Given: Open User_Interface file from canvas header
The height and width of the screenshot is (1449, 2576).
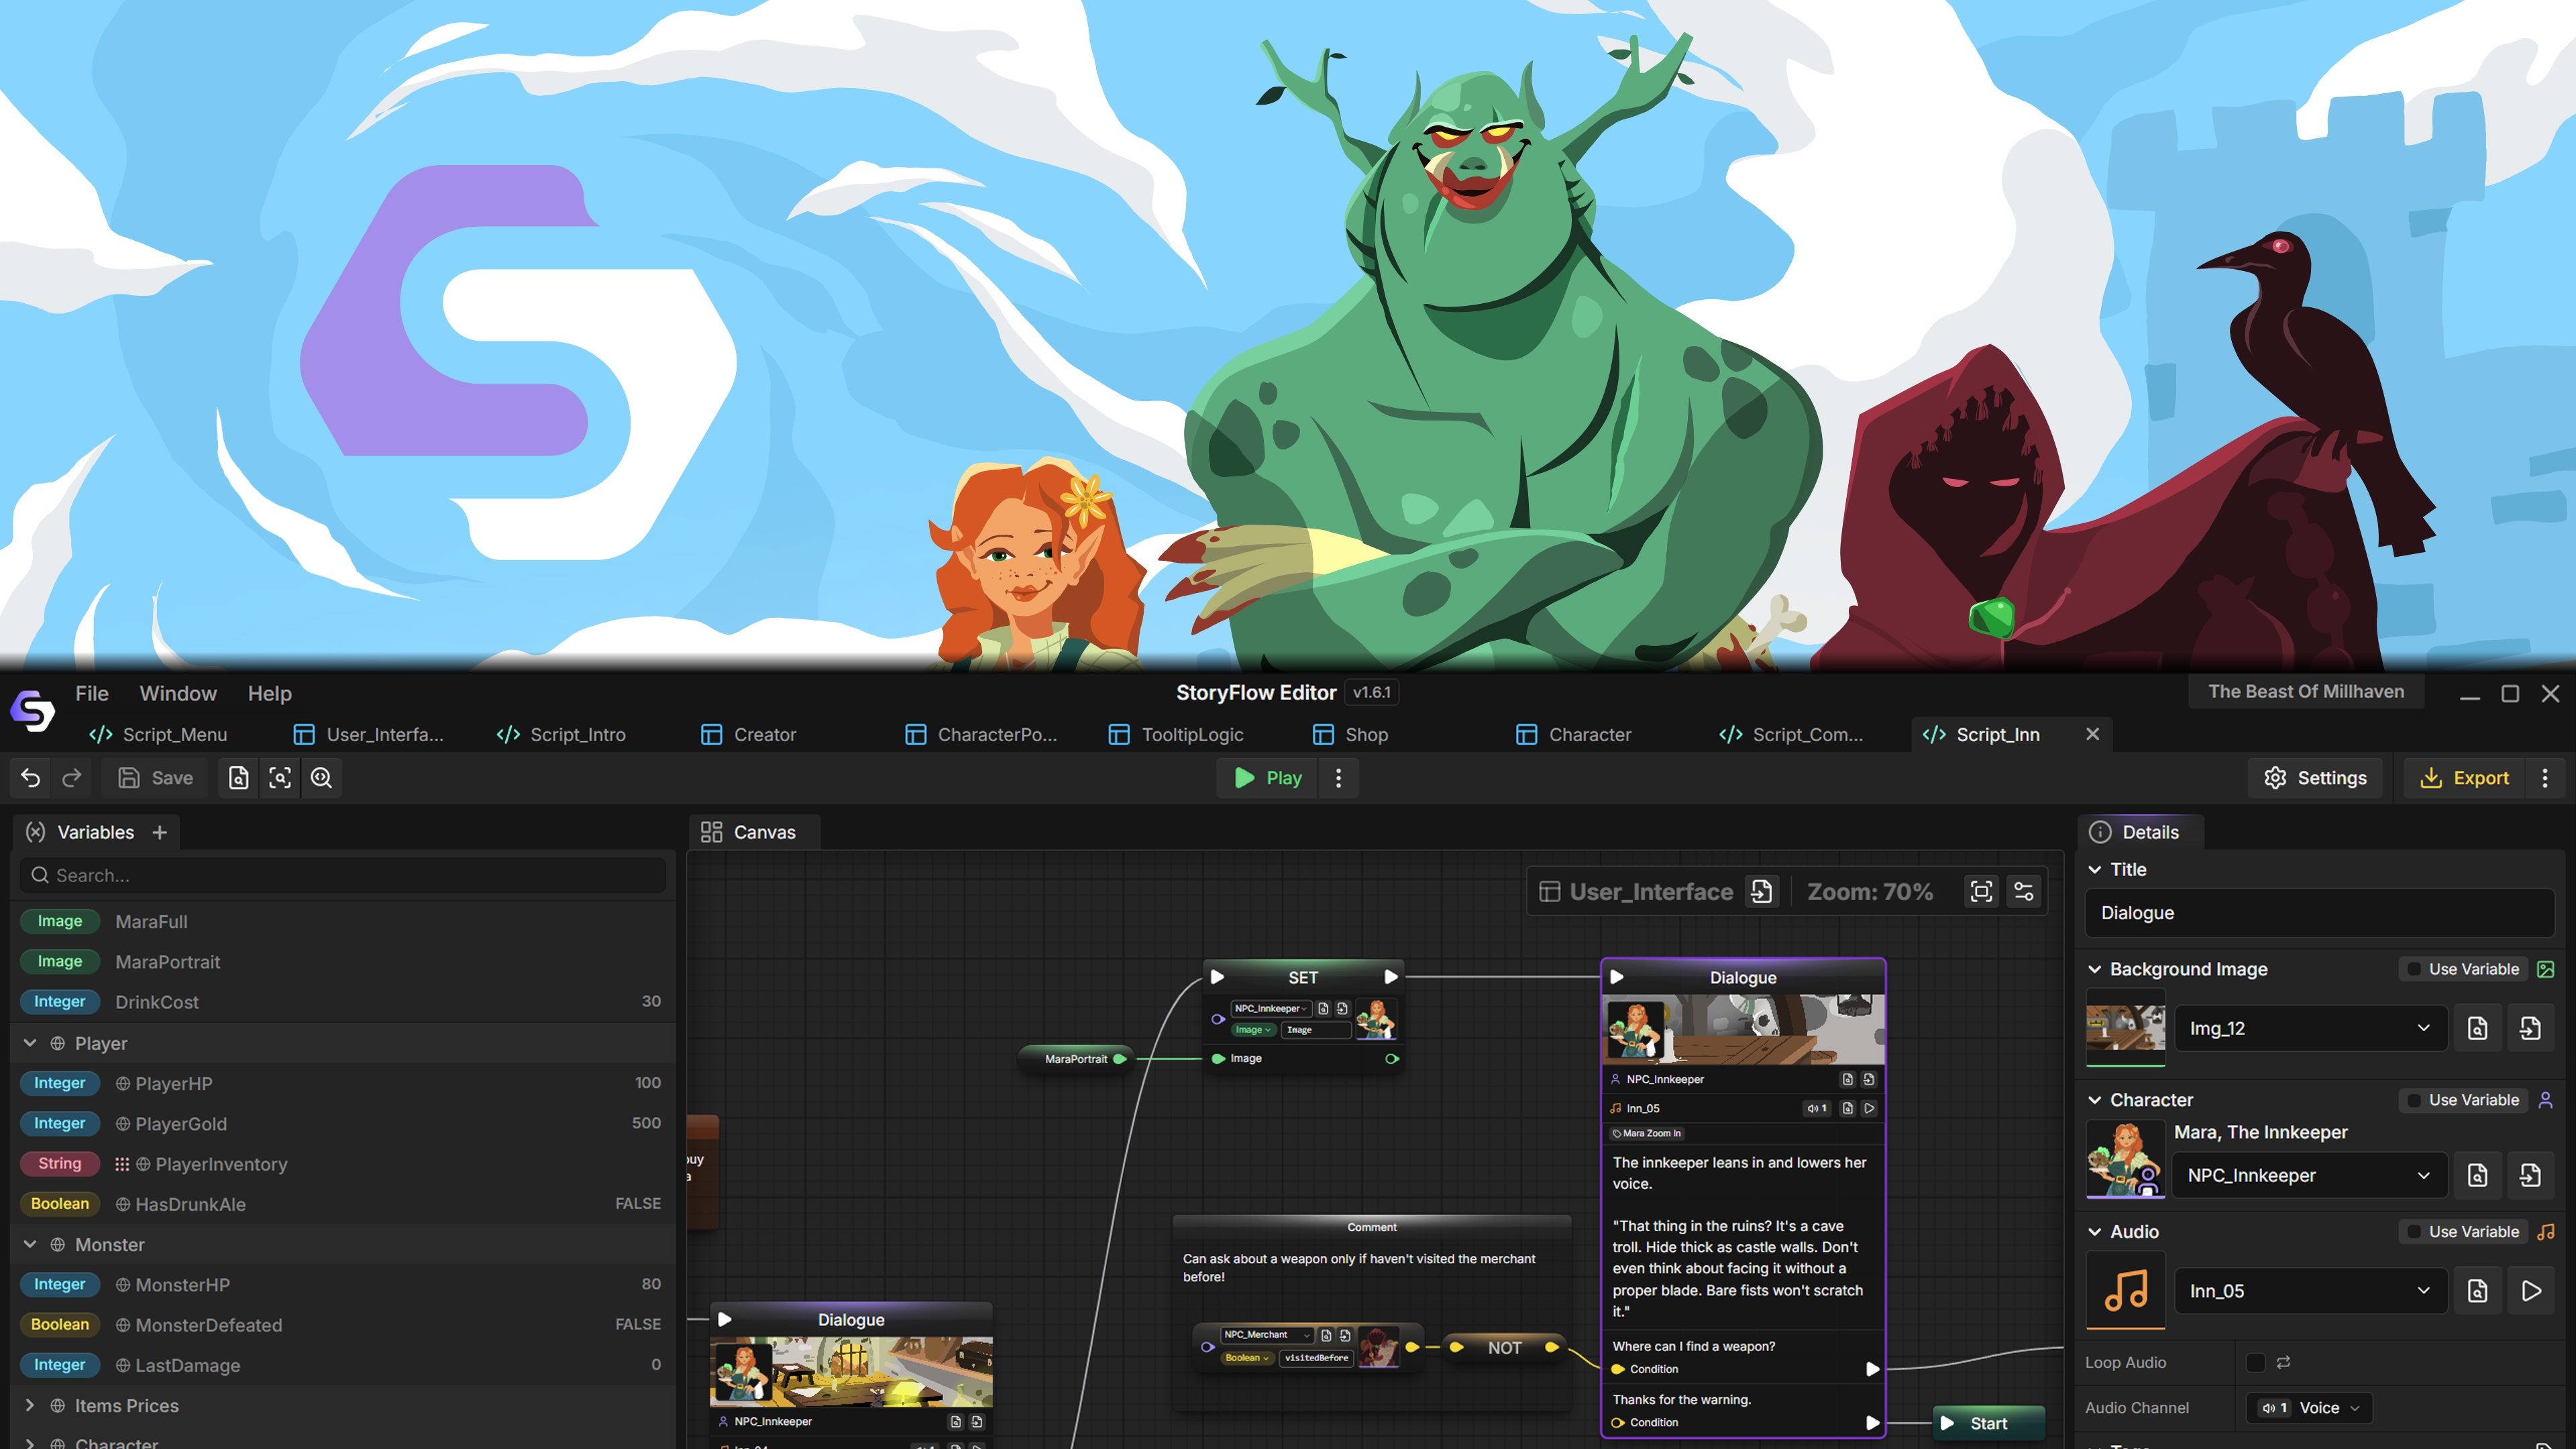Looking at the screenshot, I should (1762, 891).
